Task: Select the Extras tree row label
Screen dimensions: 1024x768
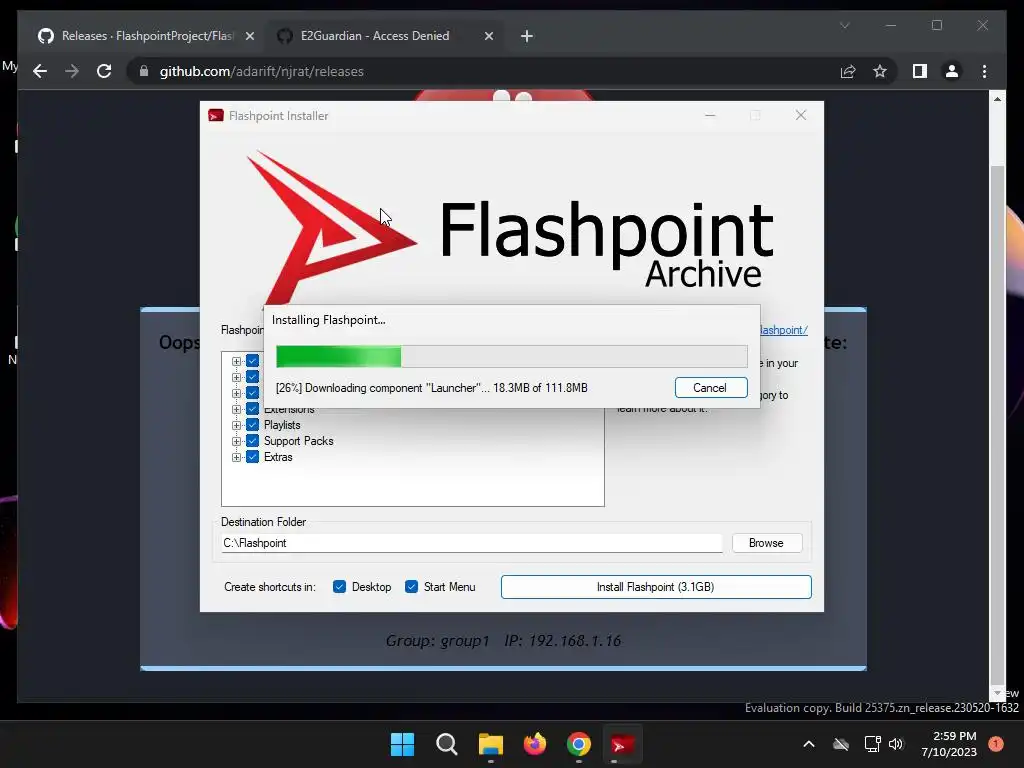Action: pyautogui.click(x=278, y=457)
